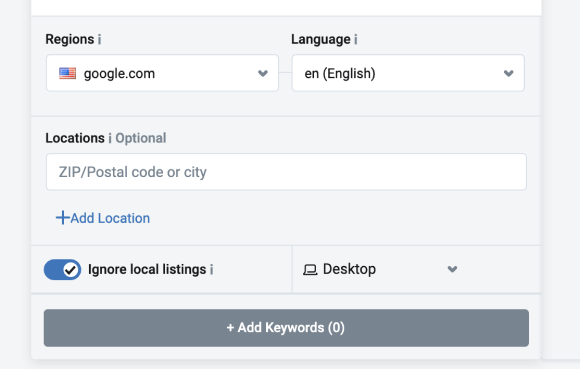Click the info icon beside Ignore local listings
The image size is (580, 369).
point(211,270)
